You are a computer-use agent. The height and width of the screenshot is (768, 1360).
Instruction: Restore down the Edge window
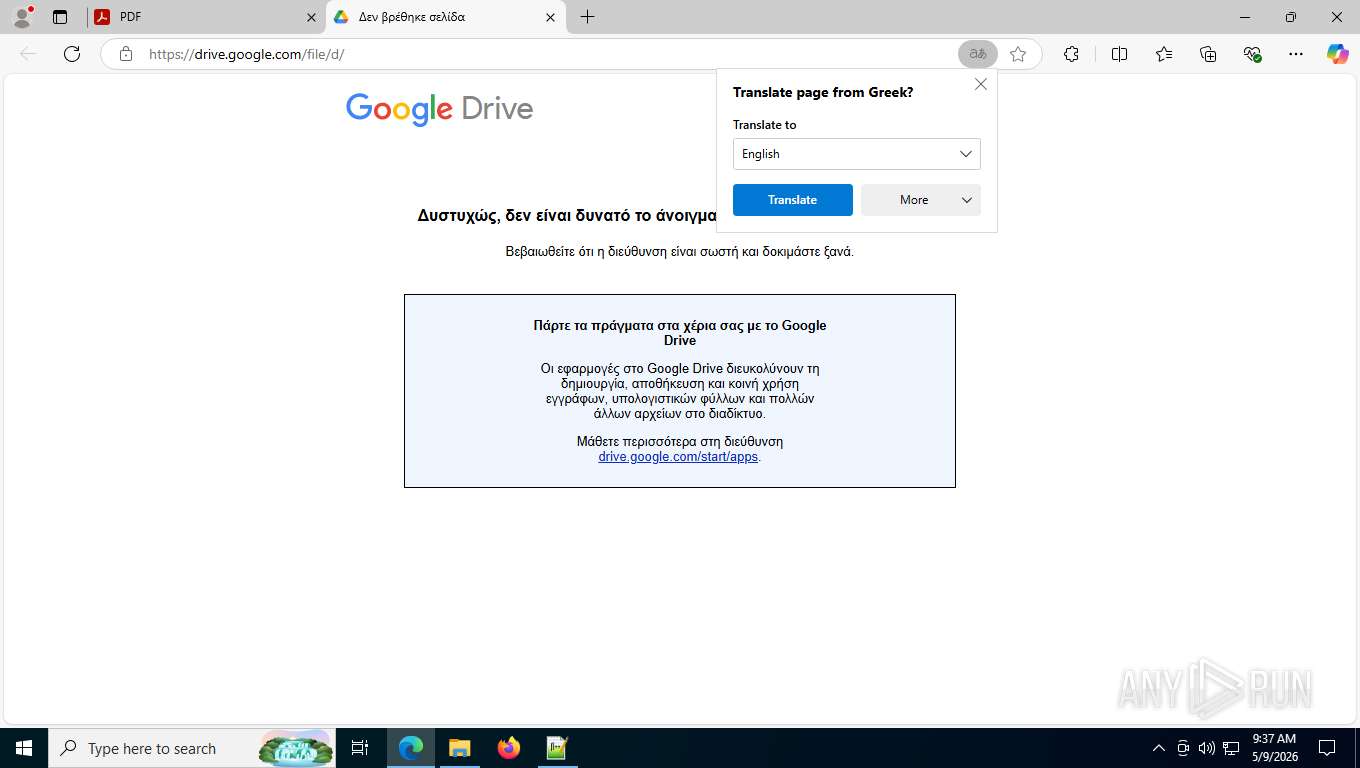1291,17
